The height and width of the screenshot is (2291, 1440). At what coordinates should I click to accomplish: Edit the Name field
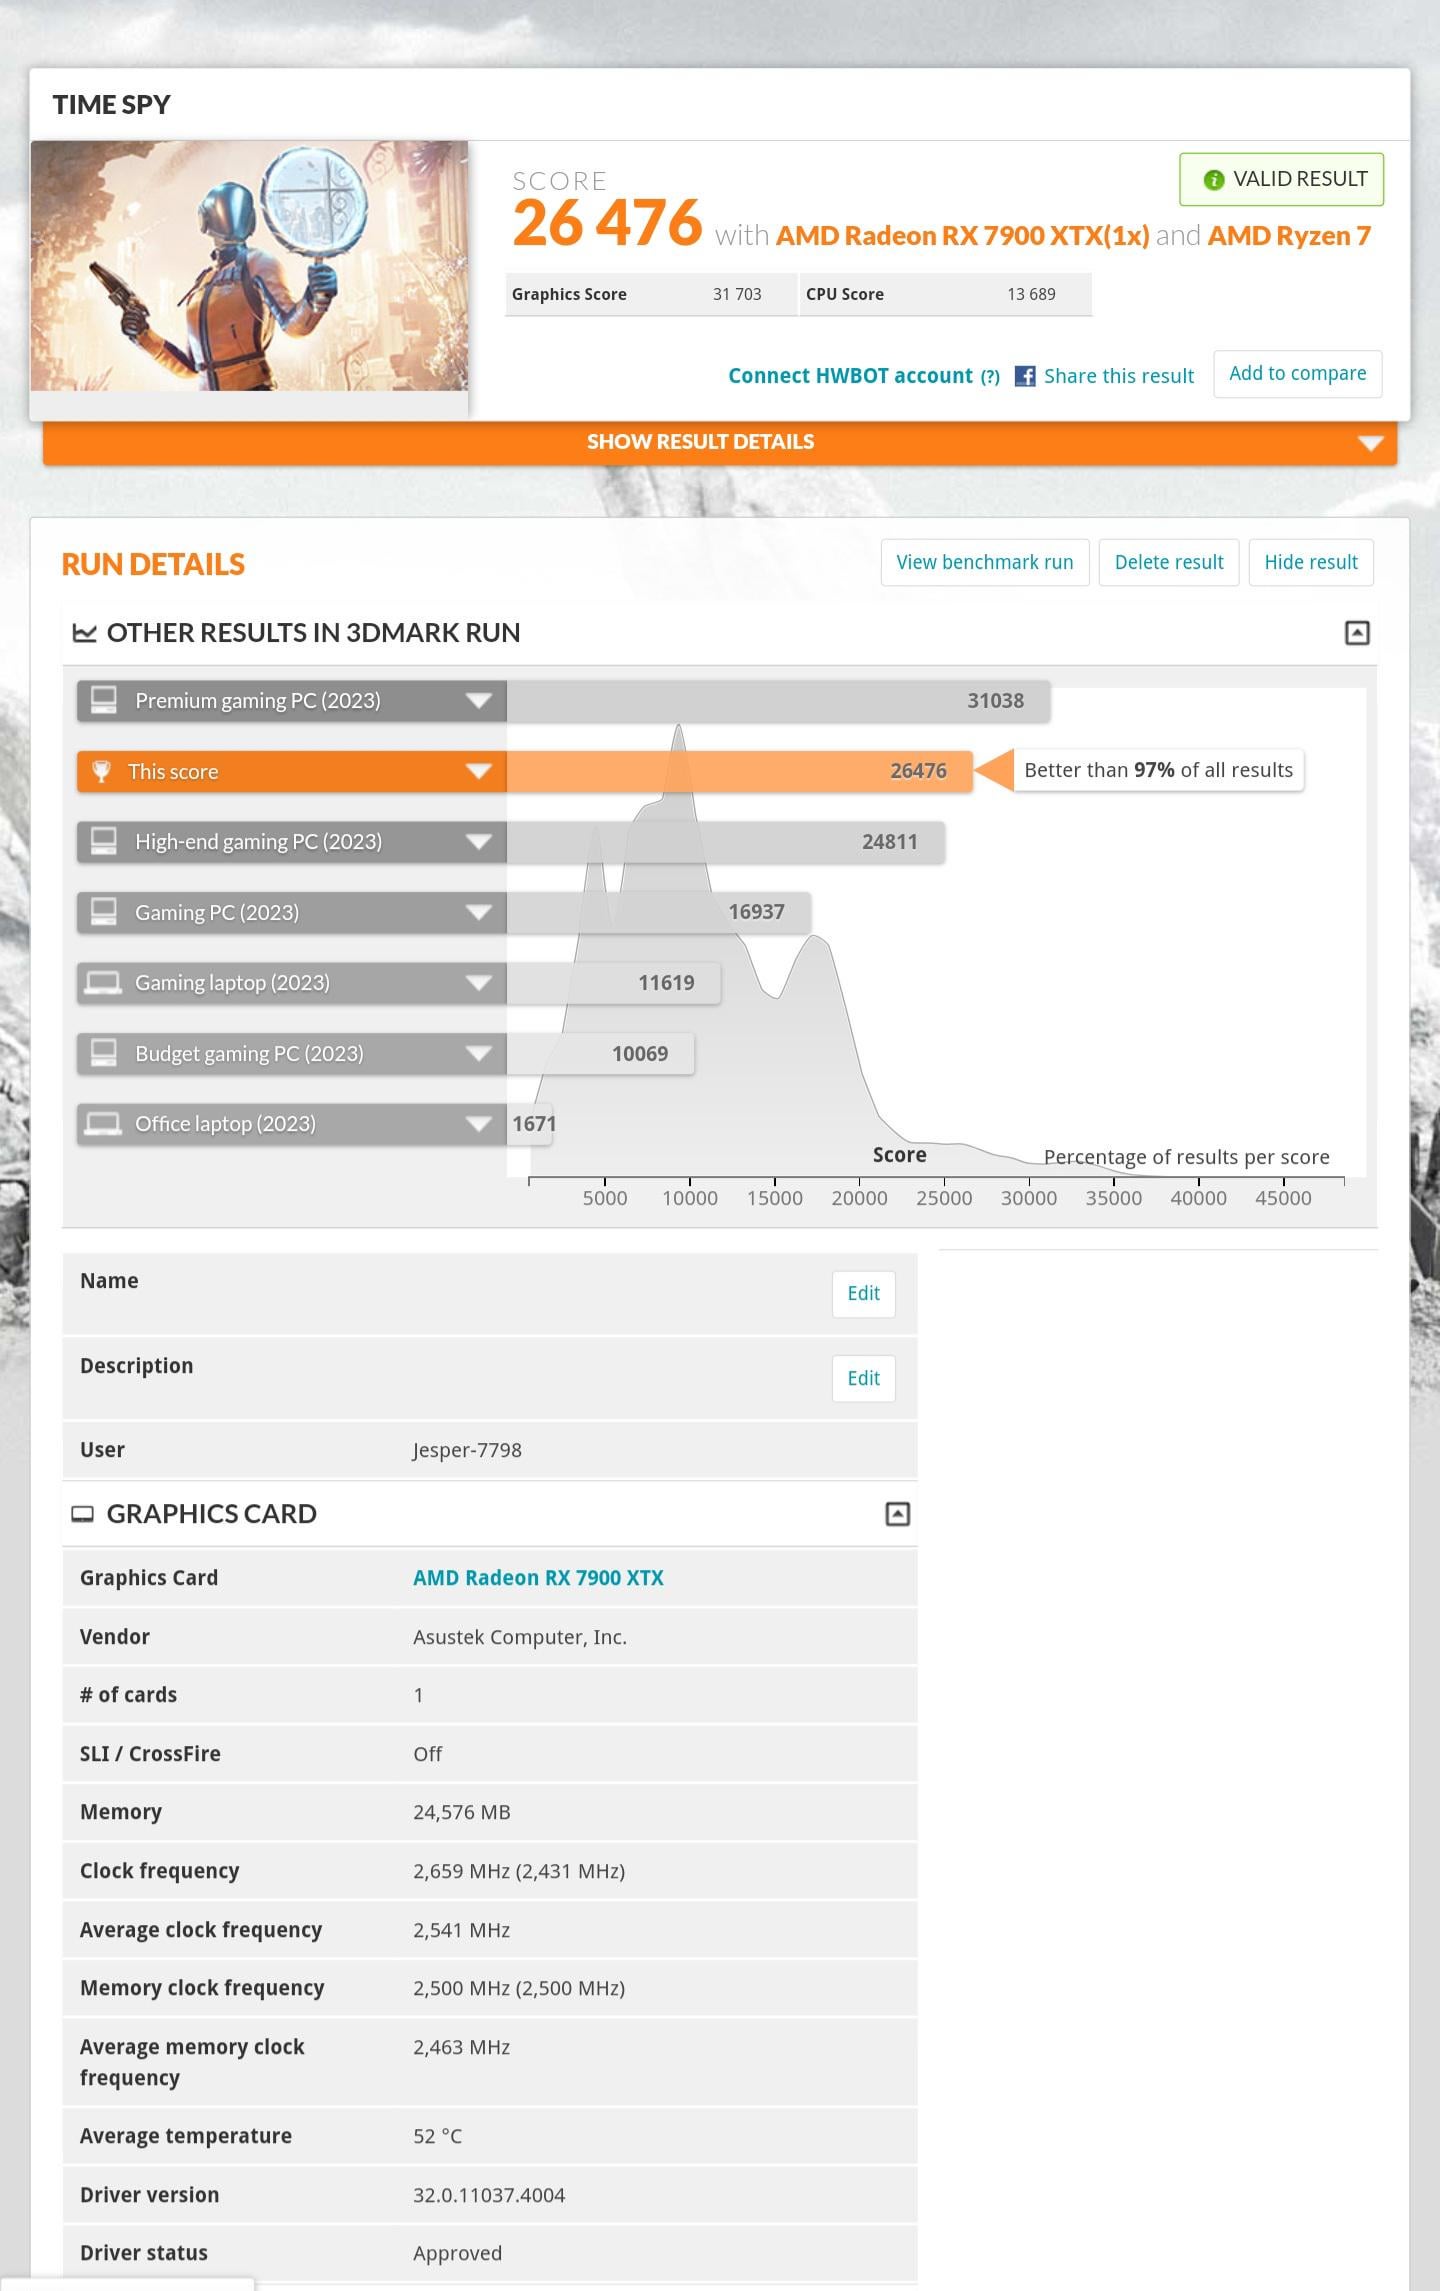tap(864, 1294)
